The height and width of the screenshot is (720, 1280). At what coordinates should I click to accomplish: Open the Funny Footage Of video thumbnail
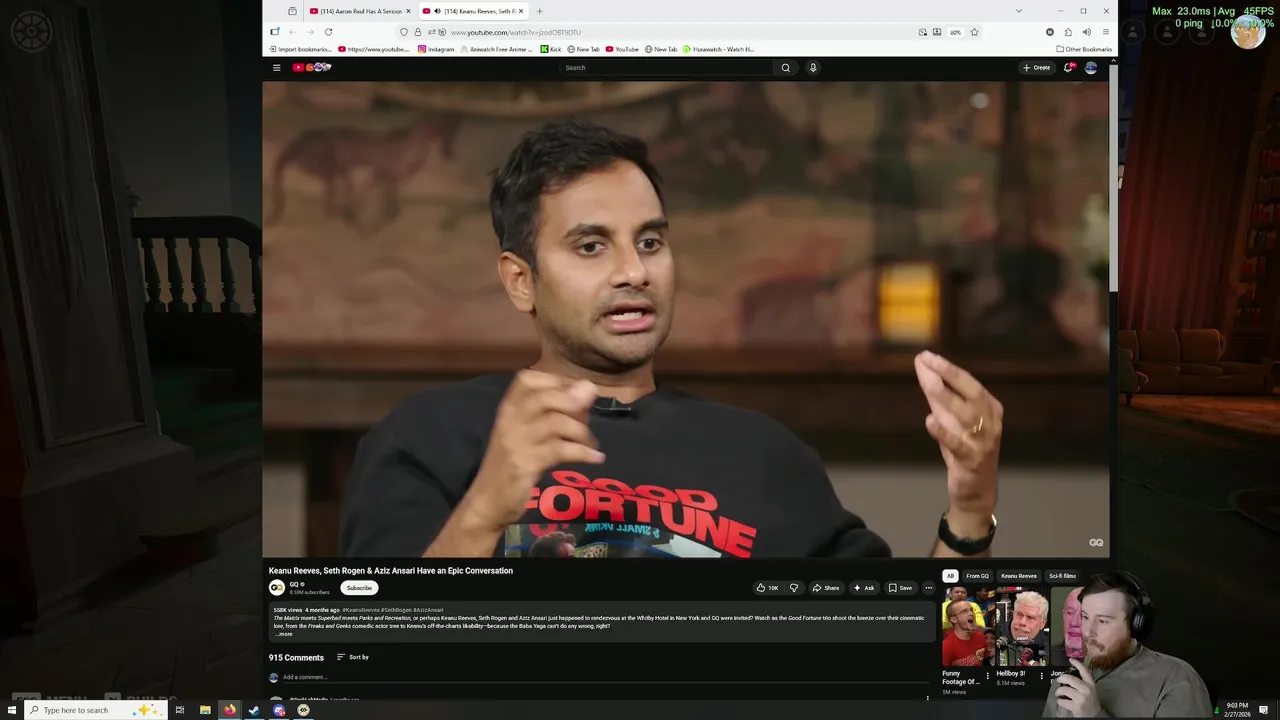coord(967,627)
